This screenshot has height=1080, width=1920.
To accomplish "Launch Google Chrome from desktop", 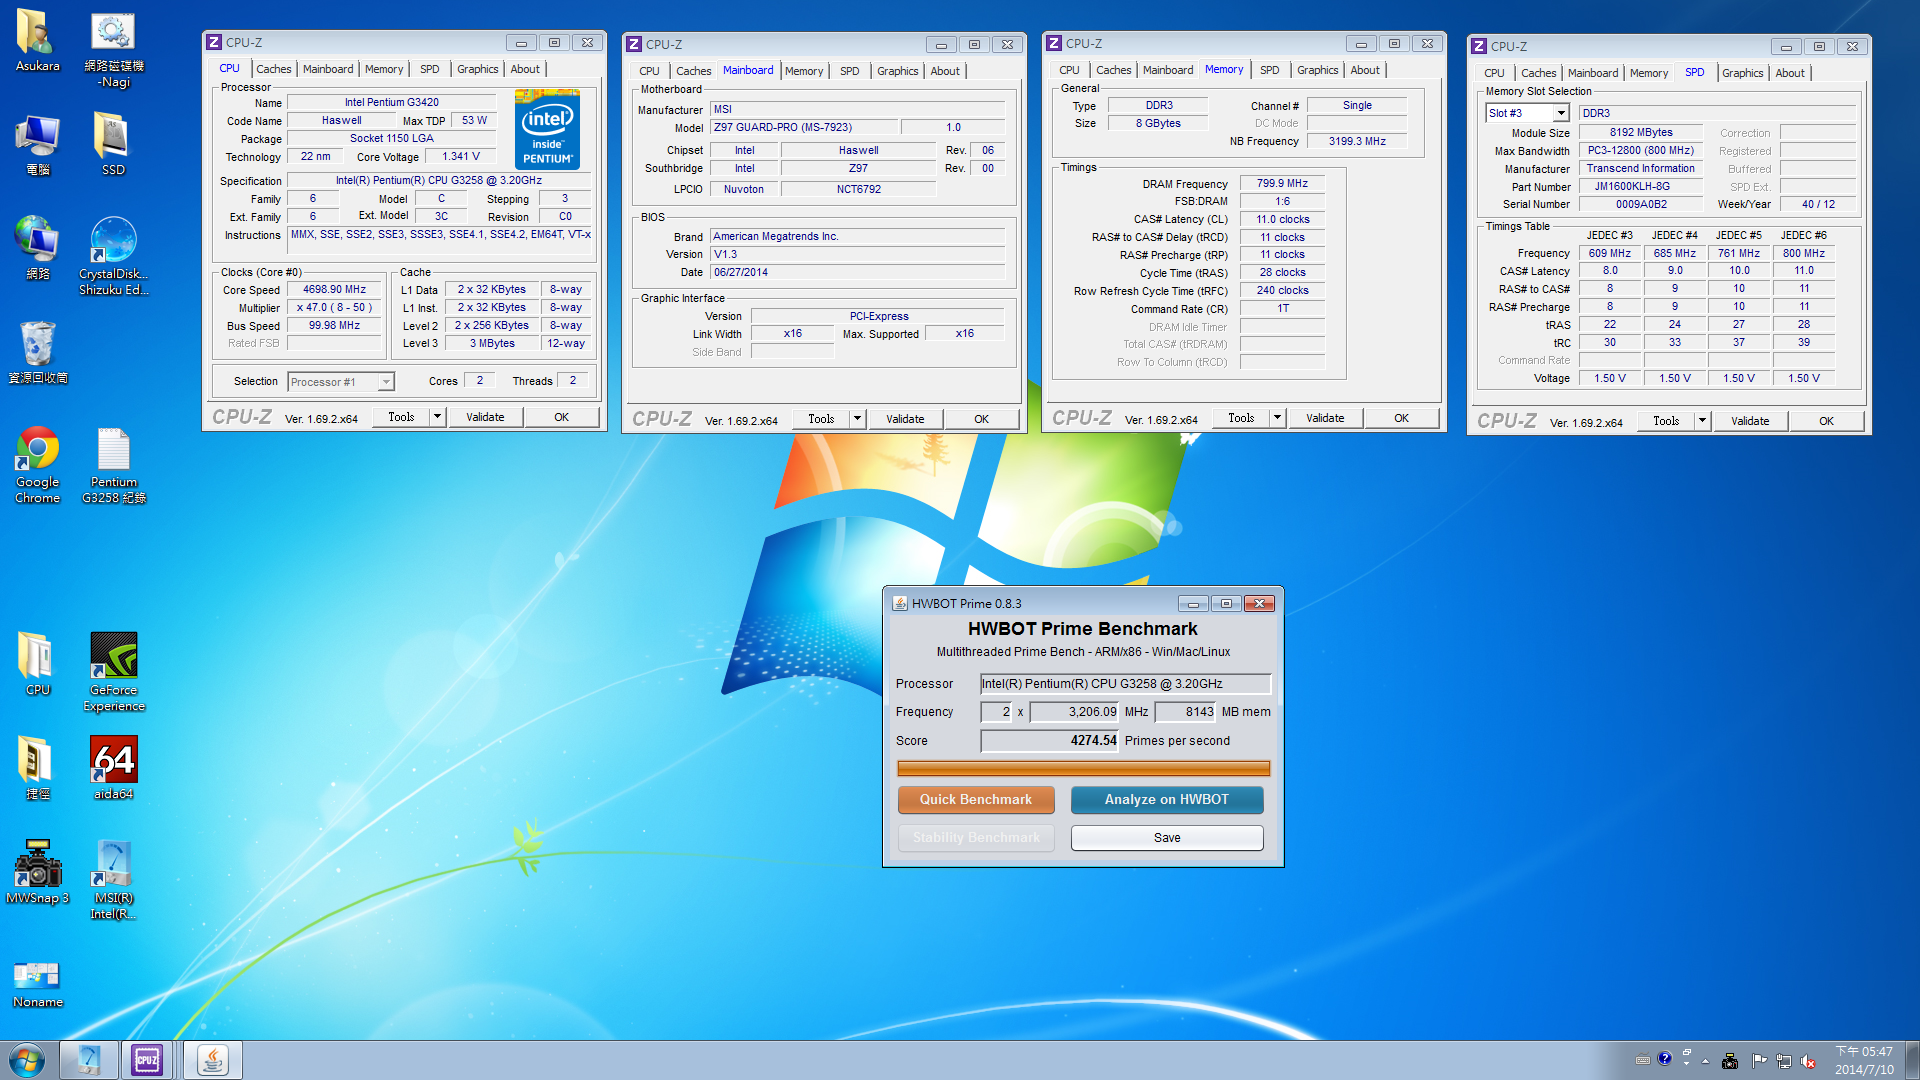I will pyautogui.click(x=37, y=464).
